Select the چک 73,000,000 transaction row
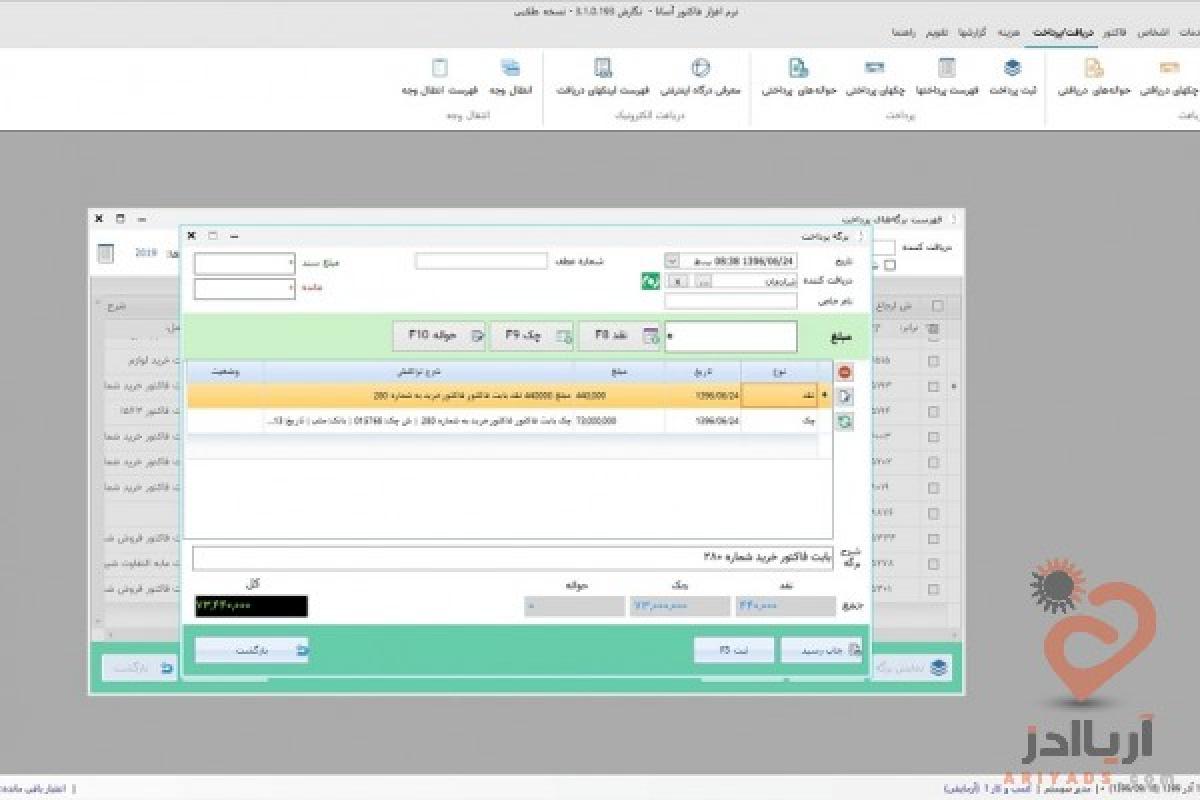Screen dimensions: 1200x800 [x=510, y=421]
